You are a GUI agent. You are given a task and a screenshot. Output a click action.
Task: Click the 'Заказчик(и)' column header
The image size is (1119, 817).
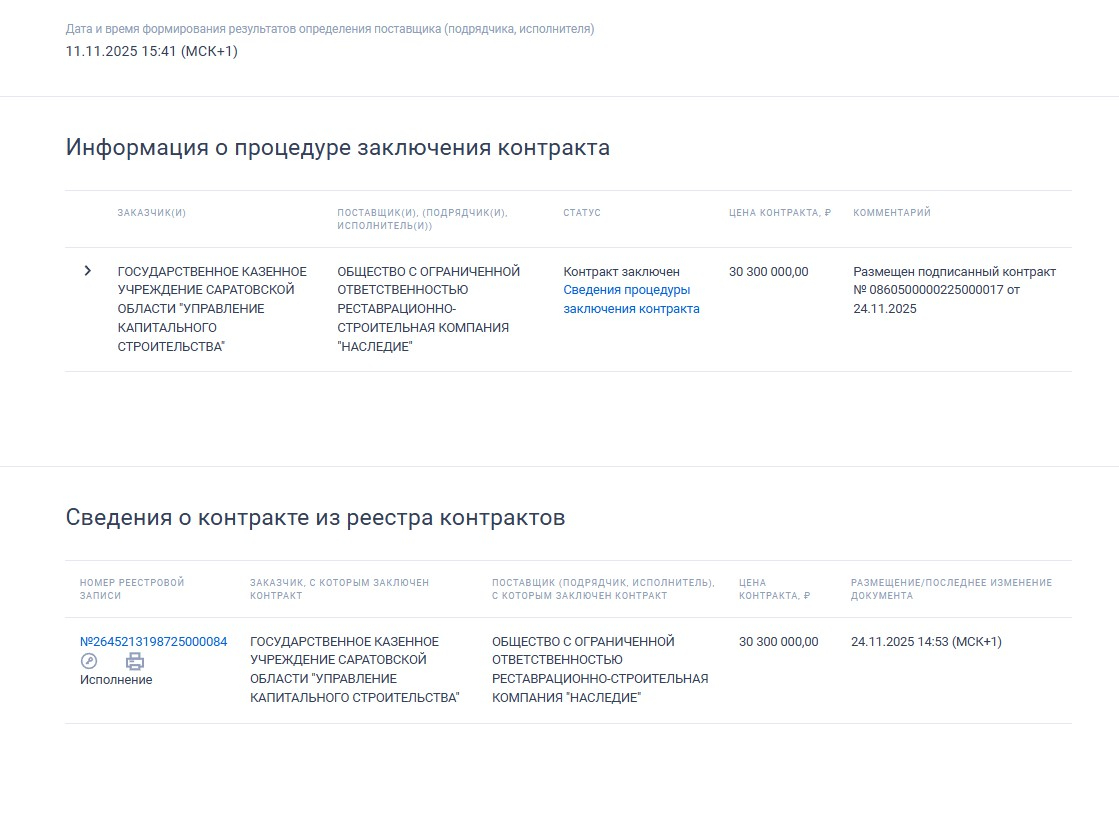click(x=151, y=213)
